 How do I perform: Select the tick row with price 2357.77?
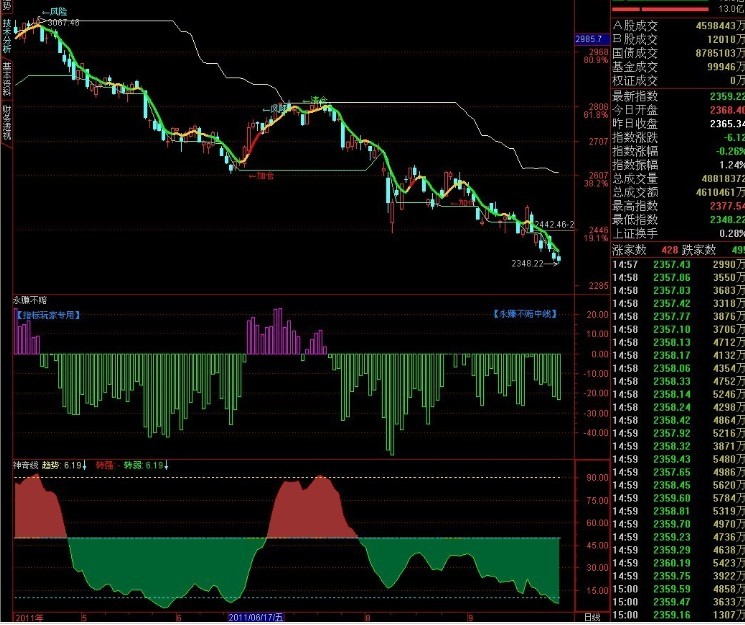click(x=678, y=317)
